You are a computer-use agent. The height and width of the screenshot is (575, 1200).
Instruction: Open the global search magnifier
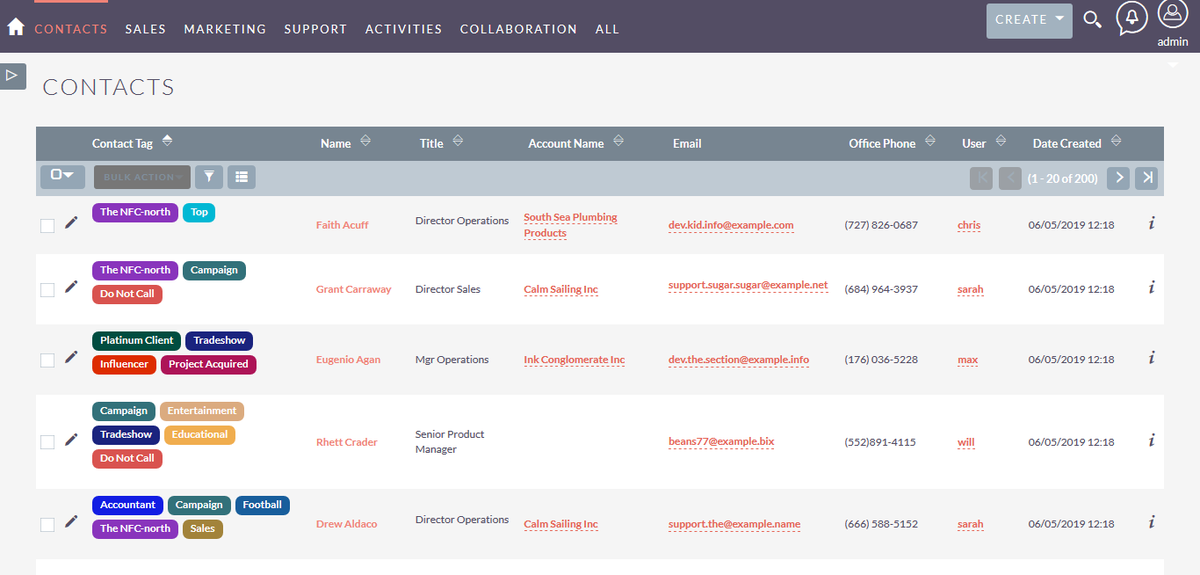pos(1093,20)
